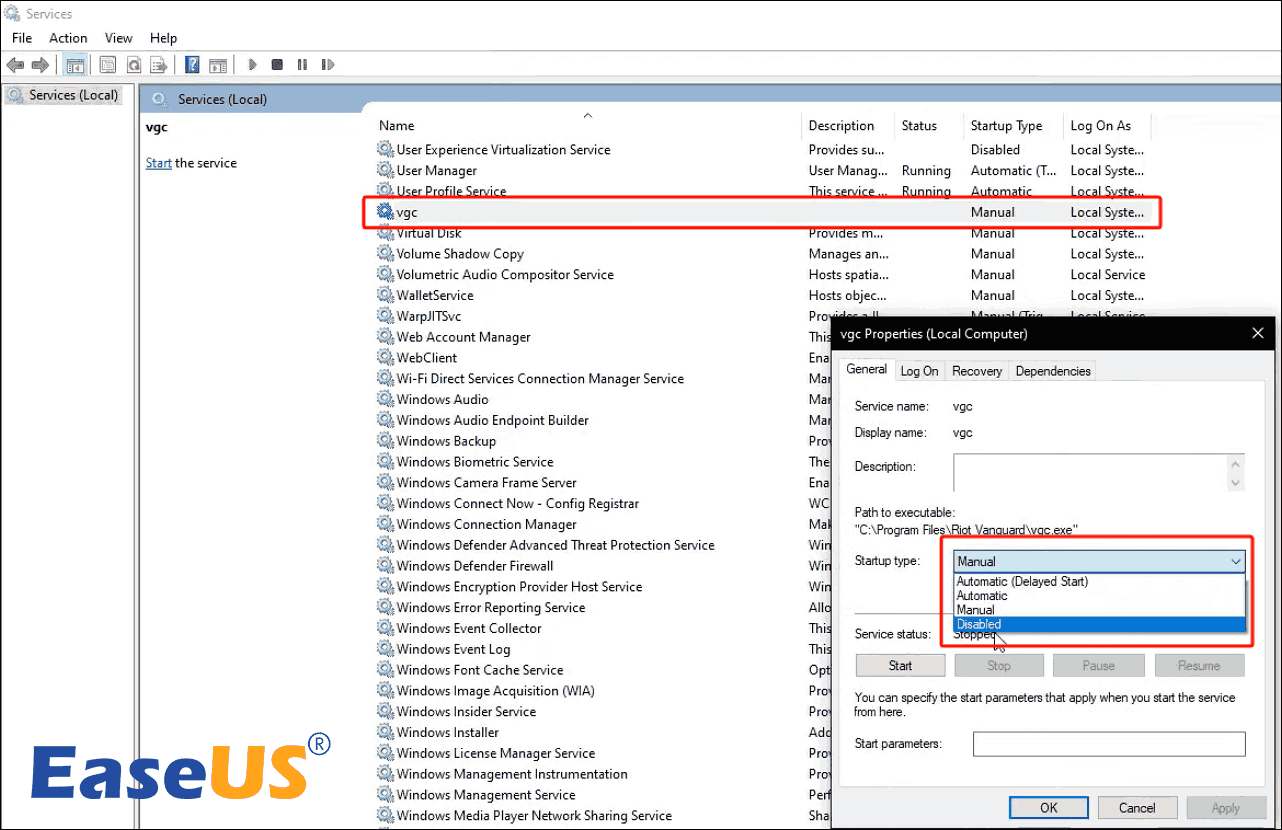This screenshot has width=1282, height=830.
Task: Click the Start parameters text field
Action: point(1108,744)
